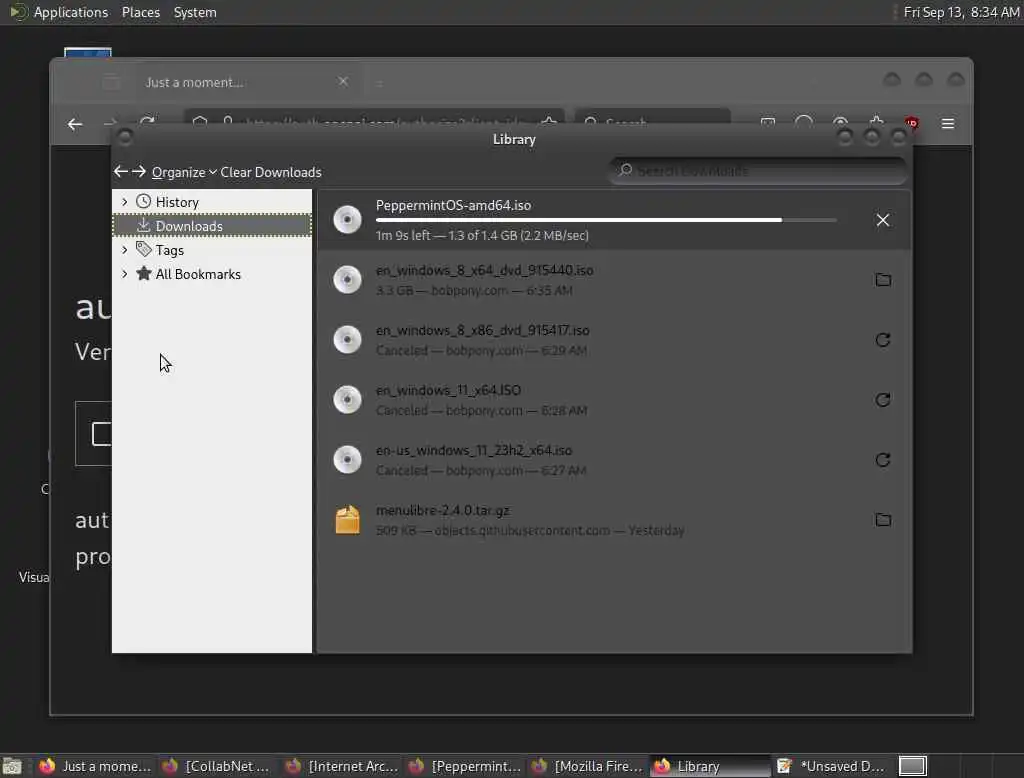Retry download of en_windows_8_x86_dvd_915417.iso
The image size is (1024, 778).
click(x=883, y=340)
